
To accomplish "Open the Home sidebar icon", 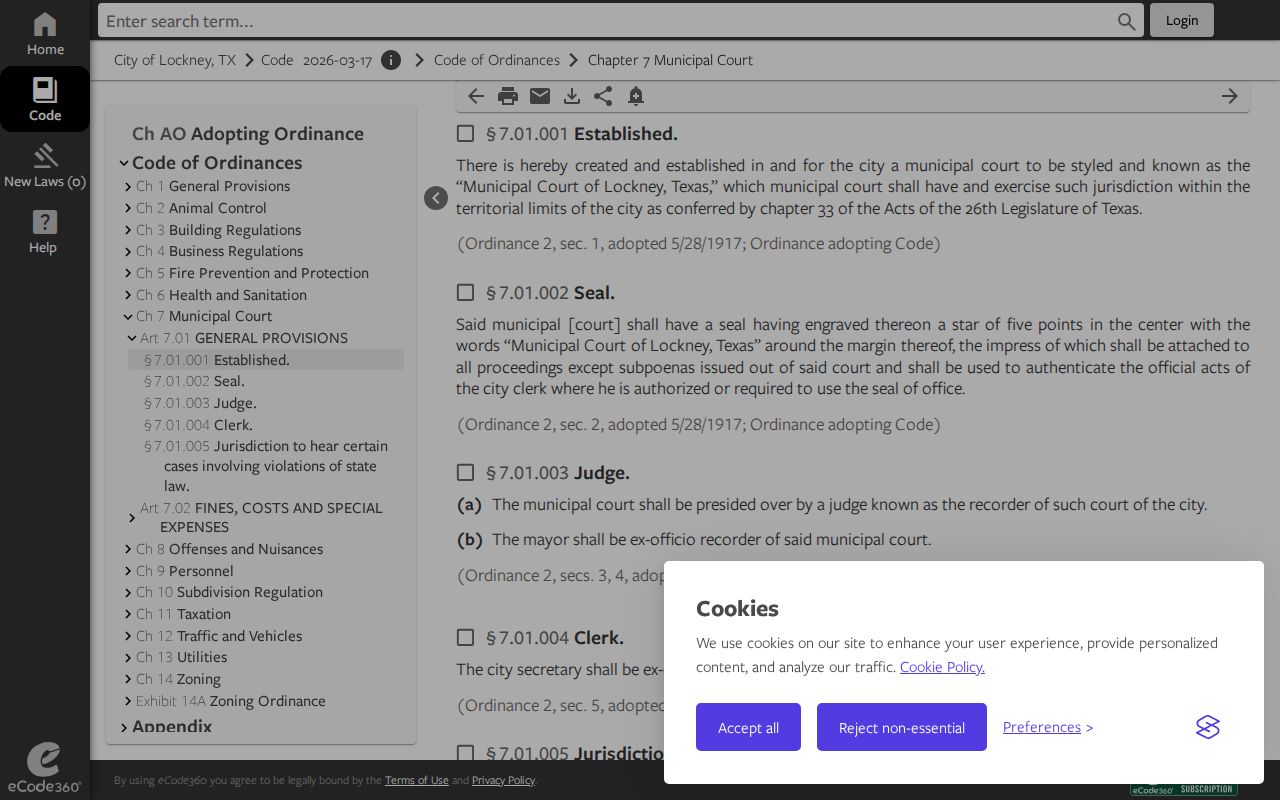I will point(45,34).
